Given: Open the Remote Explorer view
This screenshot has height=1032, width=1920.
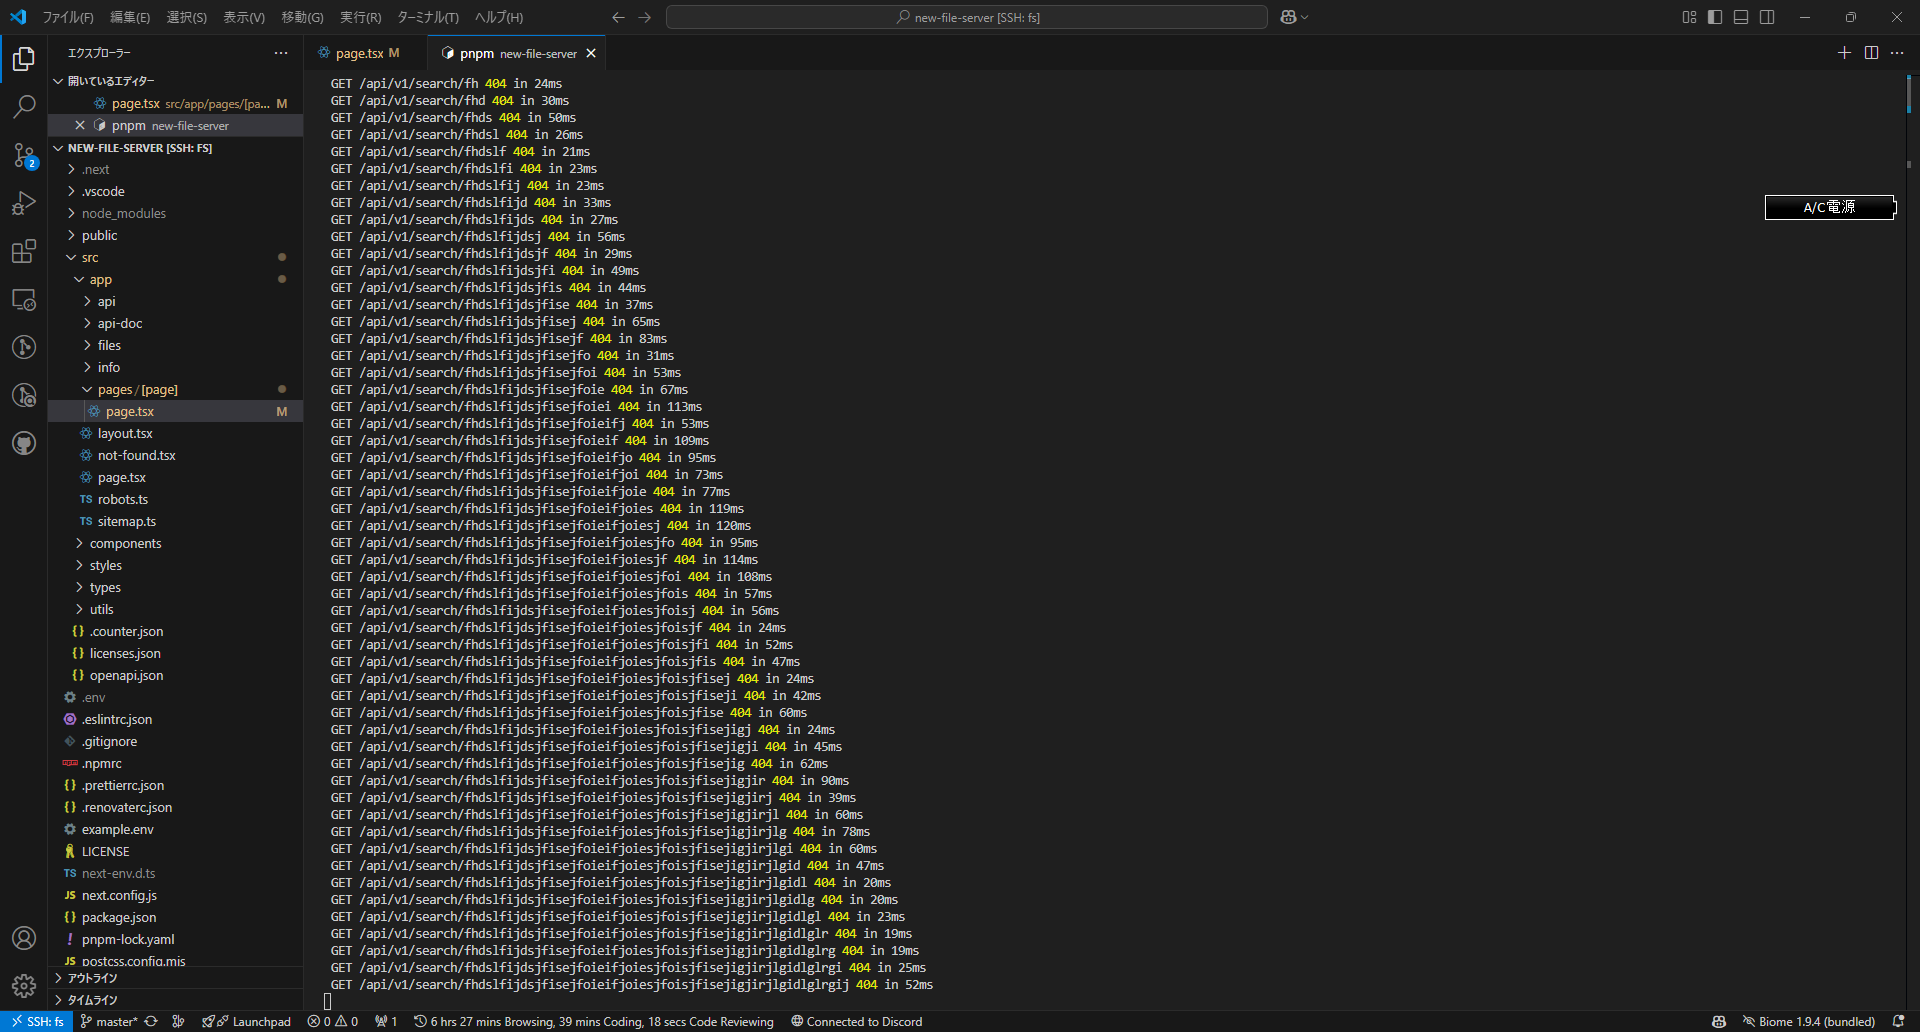Looking at the screenshot, I should coord(24,299).
